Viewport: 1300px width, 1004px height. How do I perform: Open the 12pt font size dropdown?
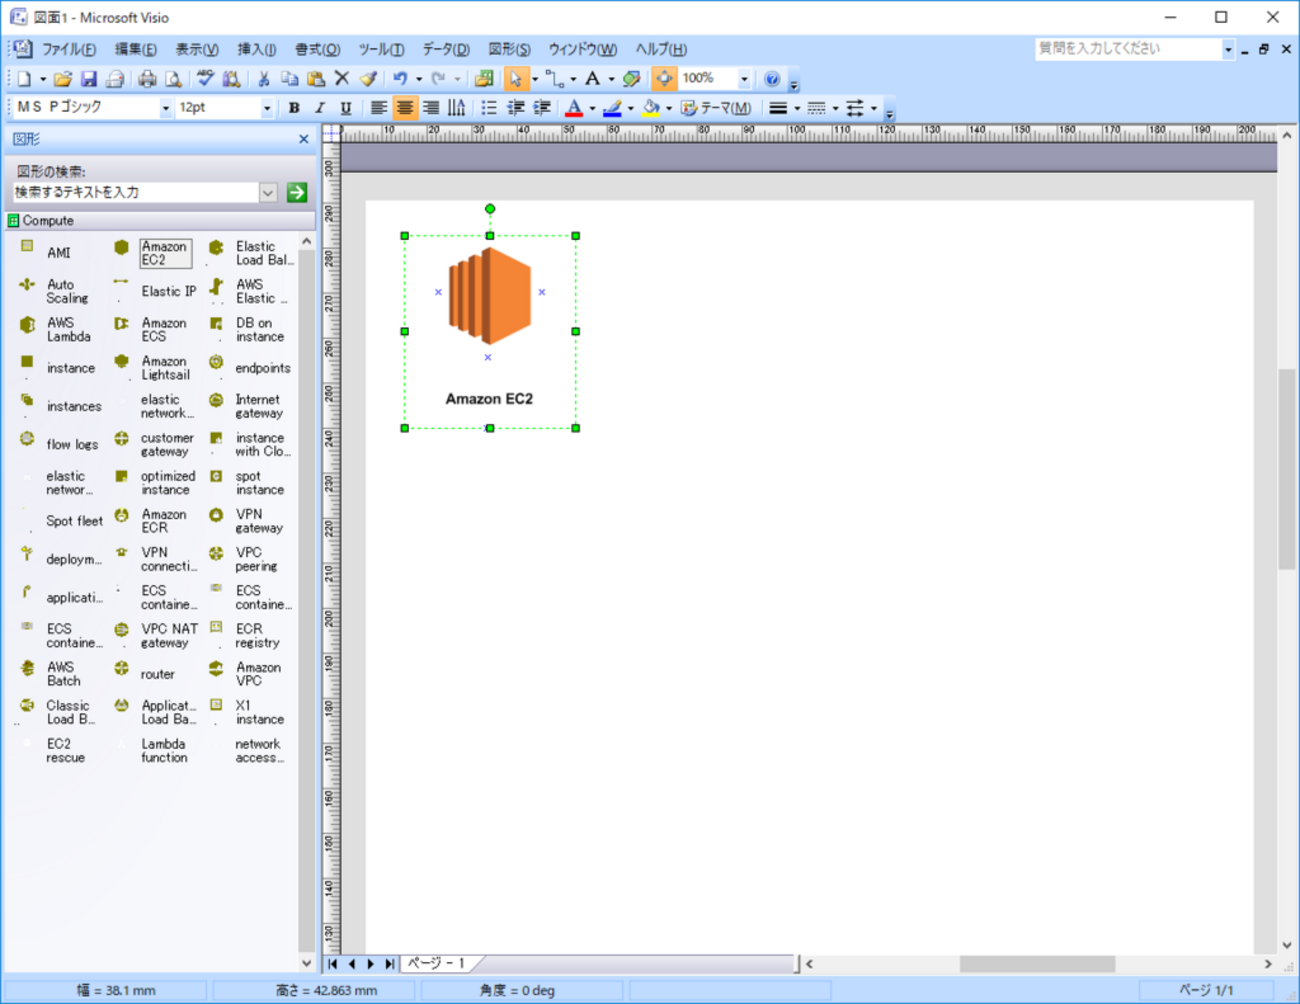(266, 108)
